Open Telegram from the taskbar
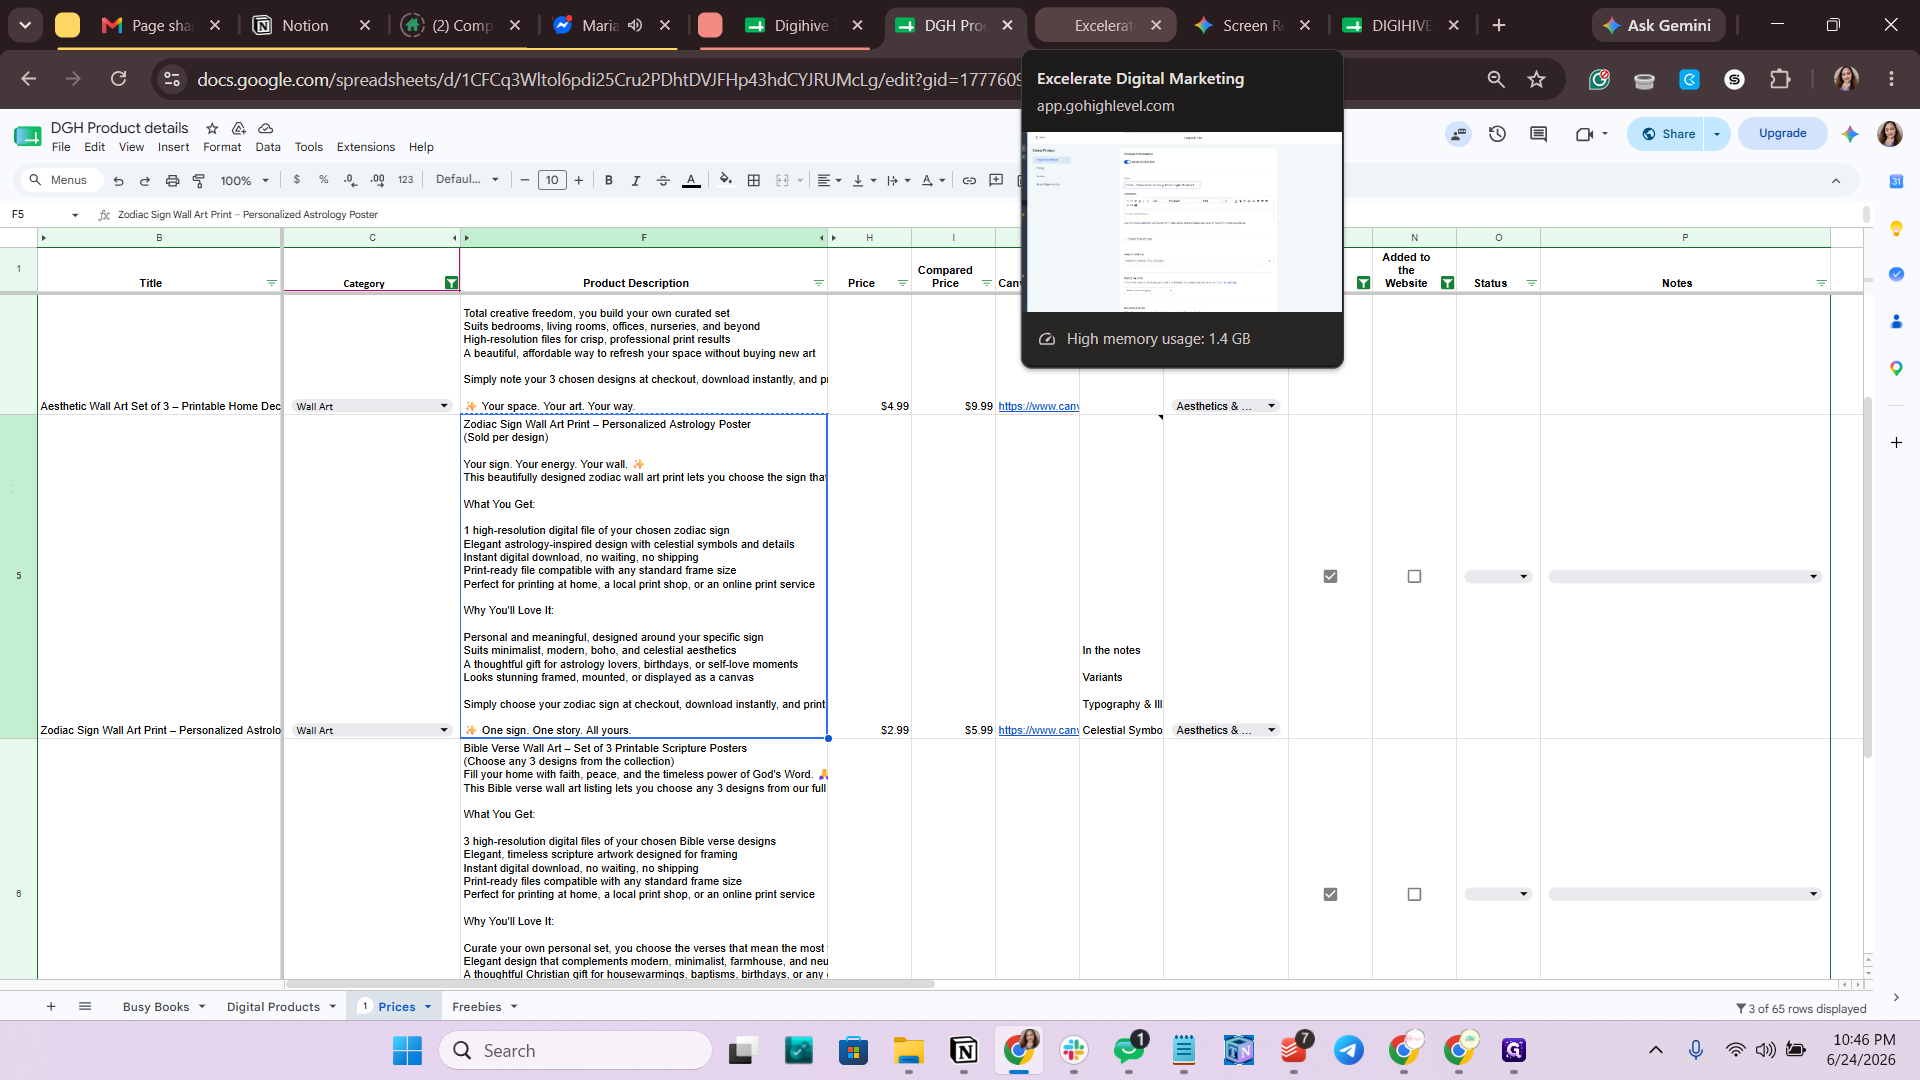Viewport: 1920px width, 1080px height. pos(1349,1050)
